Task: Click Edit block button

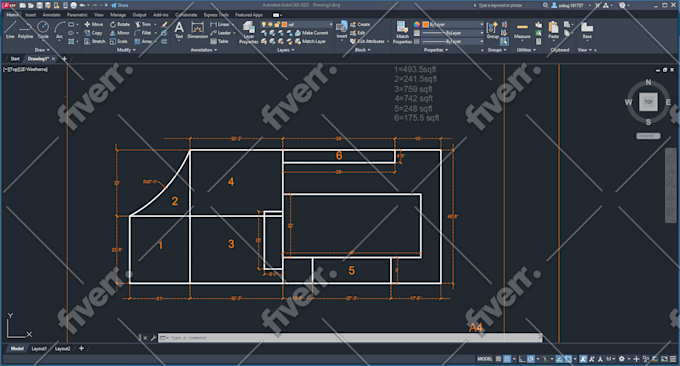Action: pos(358,33)
